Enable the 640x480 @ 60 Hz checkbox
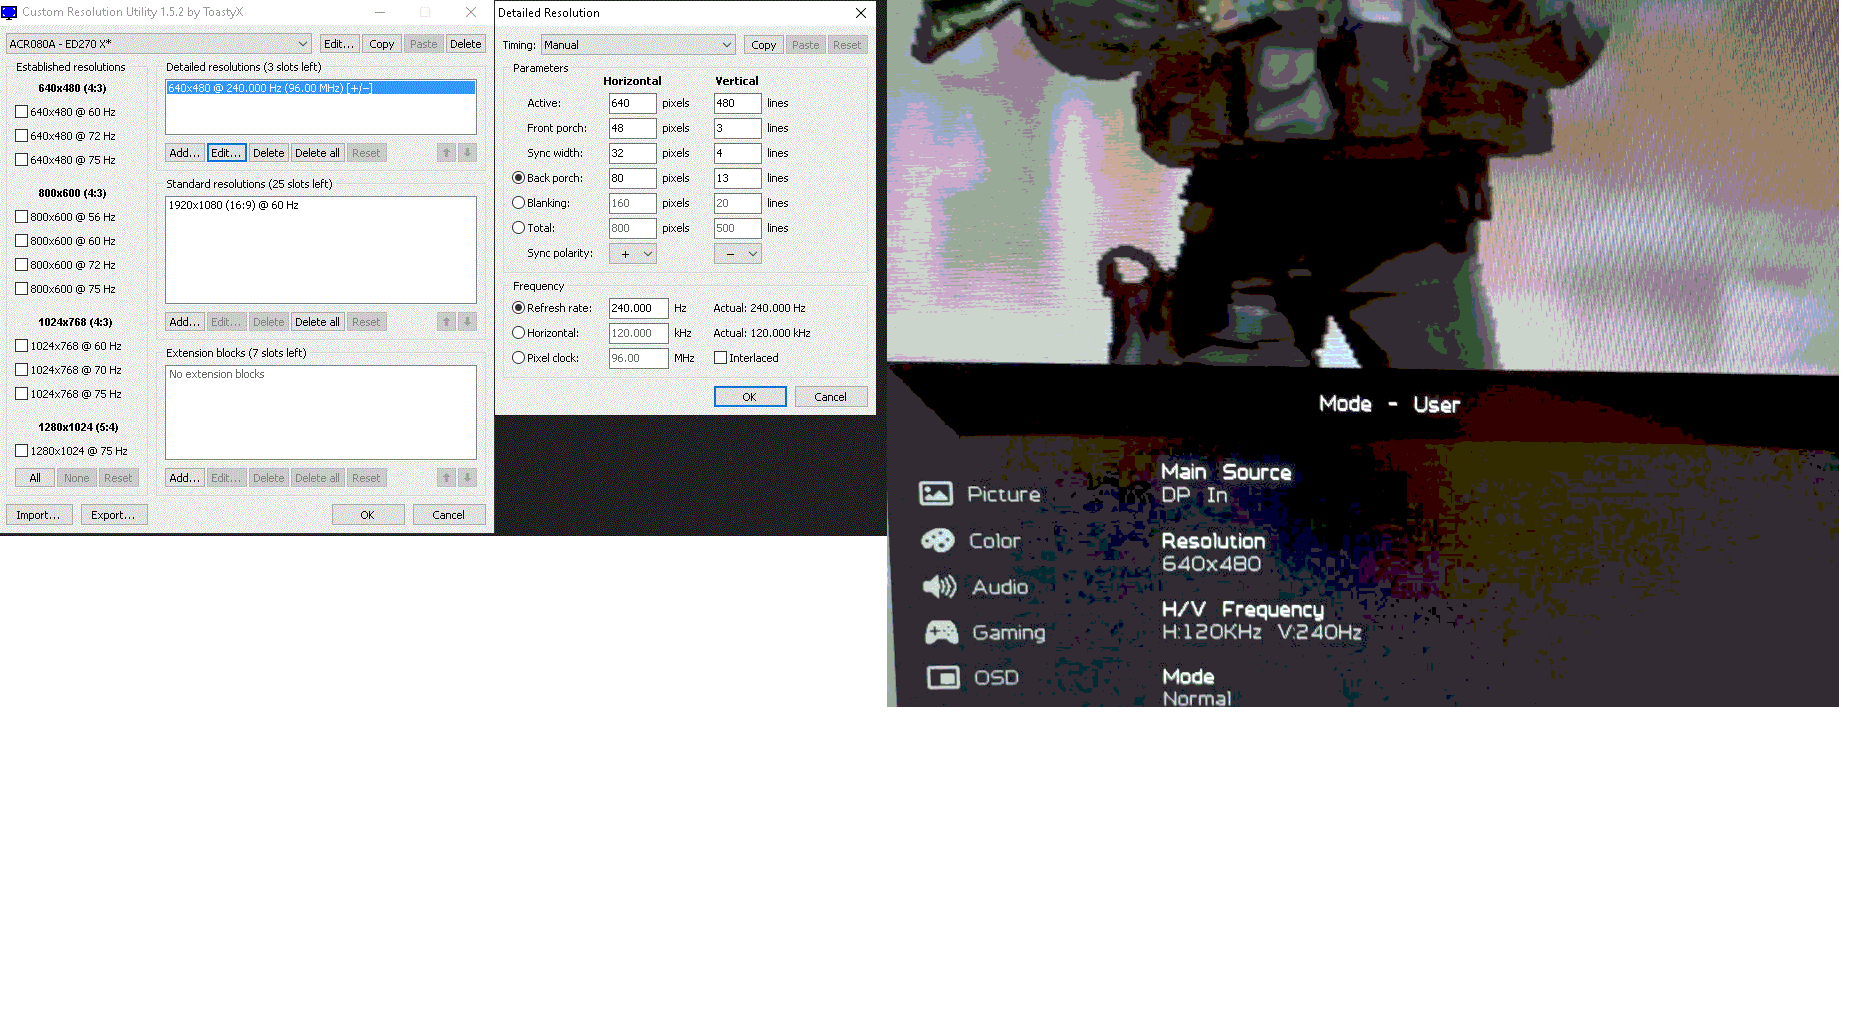The width and height of the screenshot is (1858, 1031). (21, 112)
